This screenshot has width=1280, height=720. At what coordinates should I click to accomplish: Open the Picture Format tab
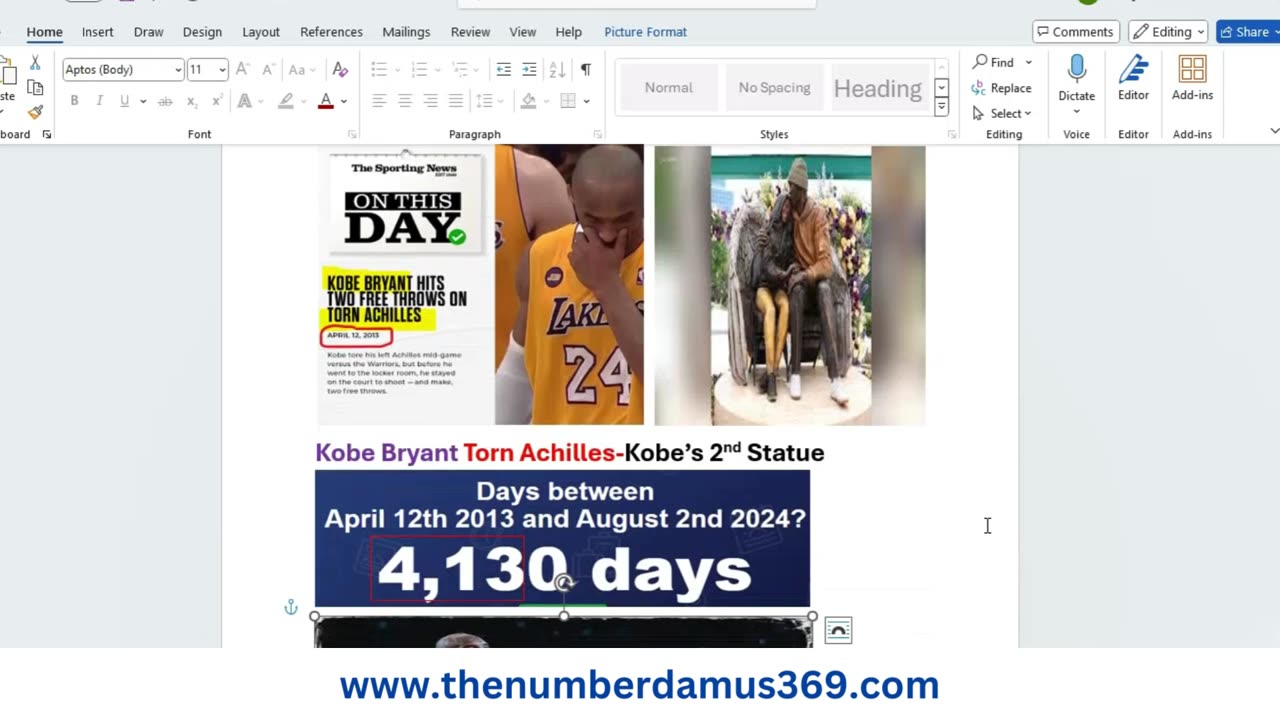[645, 32]
